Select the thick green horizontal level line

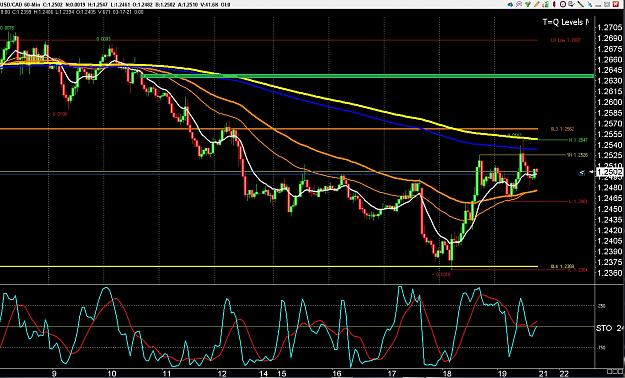coord(367,76)
